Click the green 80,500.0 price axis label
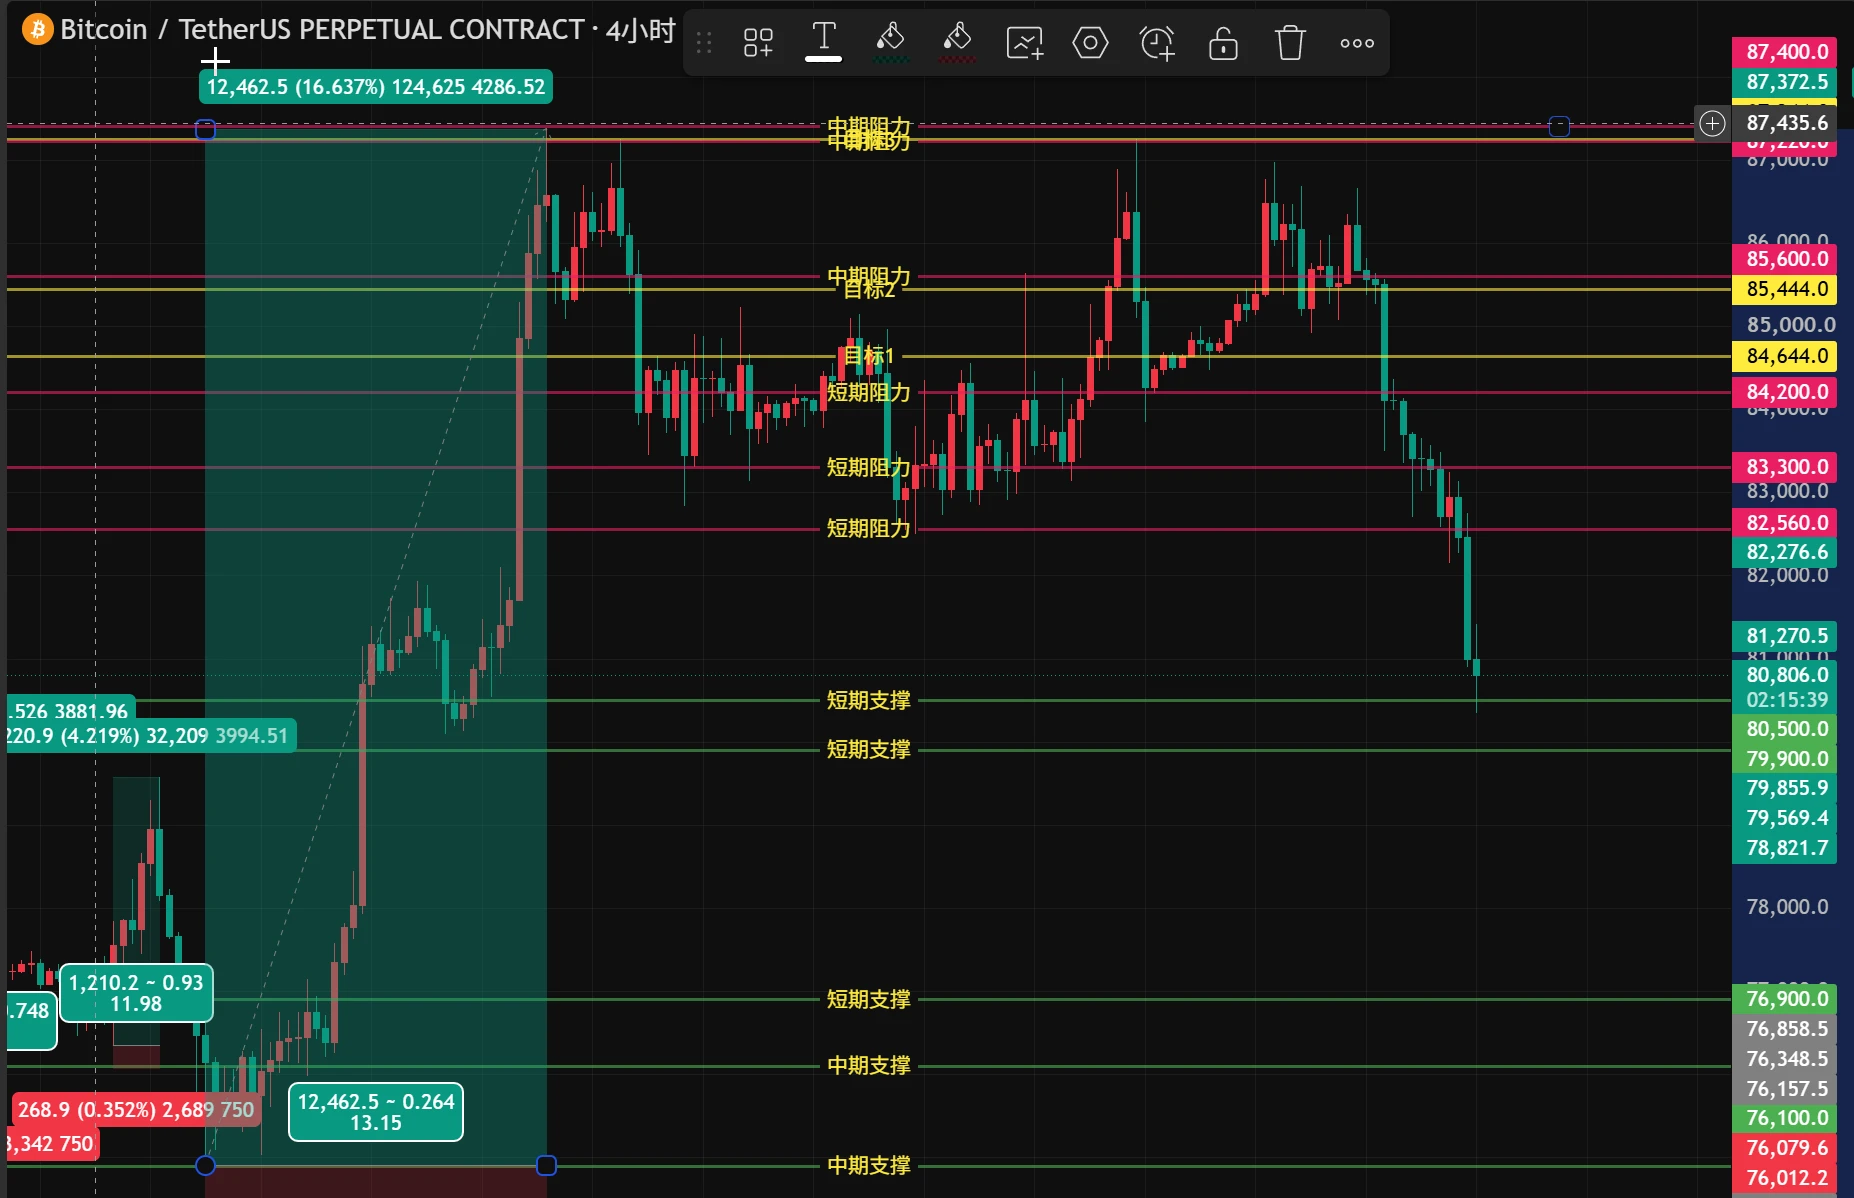The height and width of the screenshot is (1198, 1854). tap(1784, 729)
